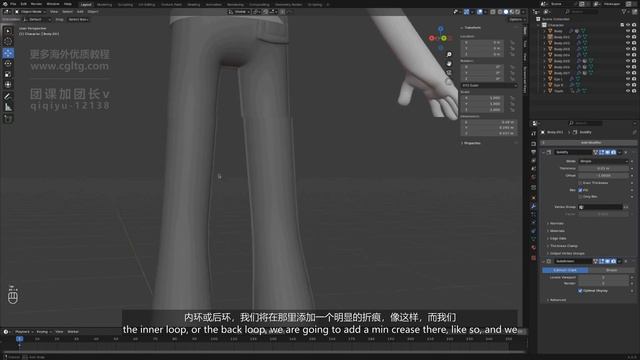Expand the Edge Data subpanel
This screenshot has width=640, height=360.
tap(557, 238)
